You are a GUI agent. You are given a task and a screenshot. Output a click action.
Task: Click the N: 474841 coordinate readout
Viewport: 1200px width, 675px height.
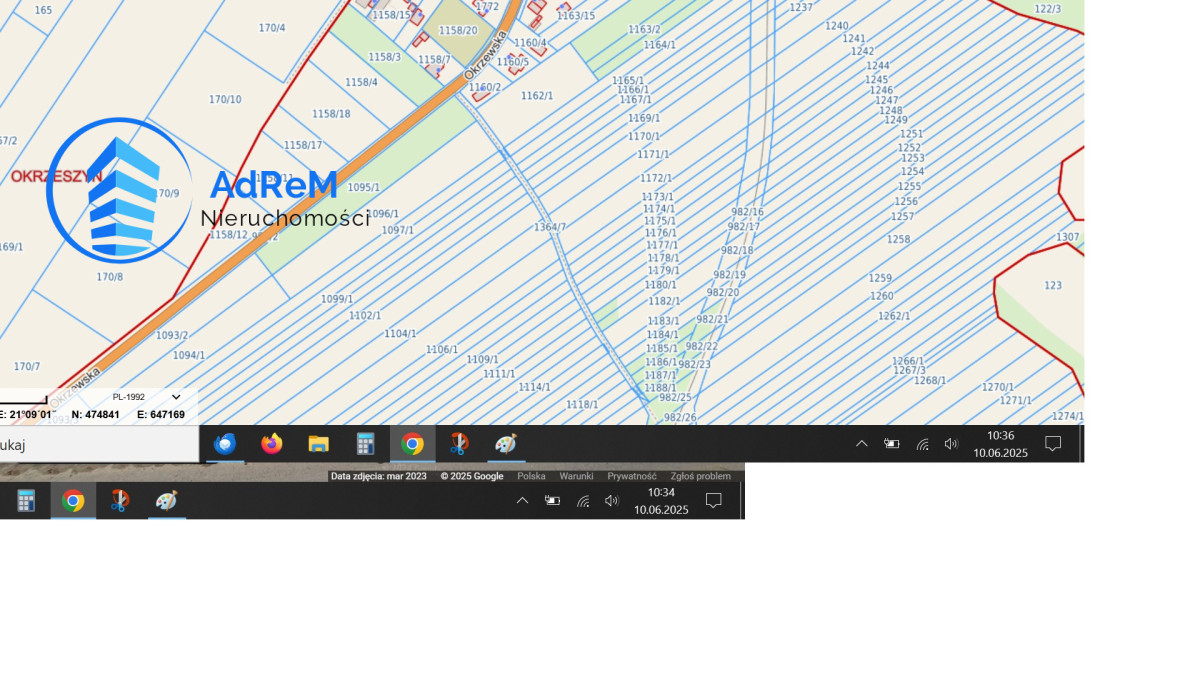(x=95, y=414)
